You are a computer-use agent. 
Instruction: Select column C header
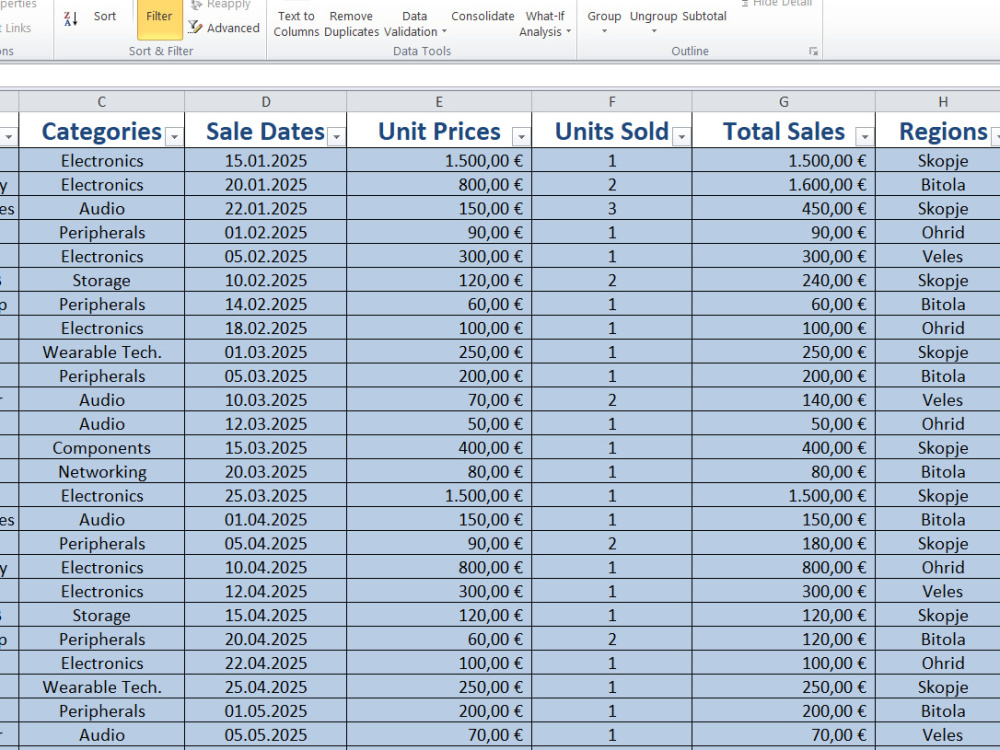(101, 101)
